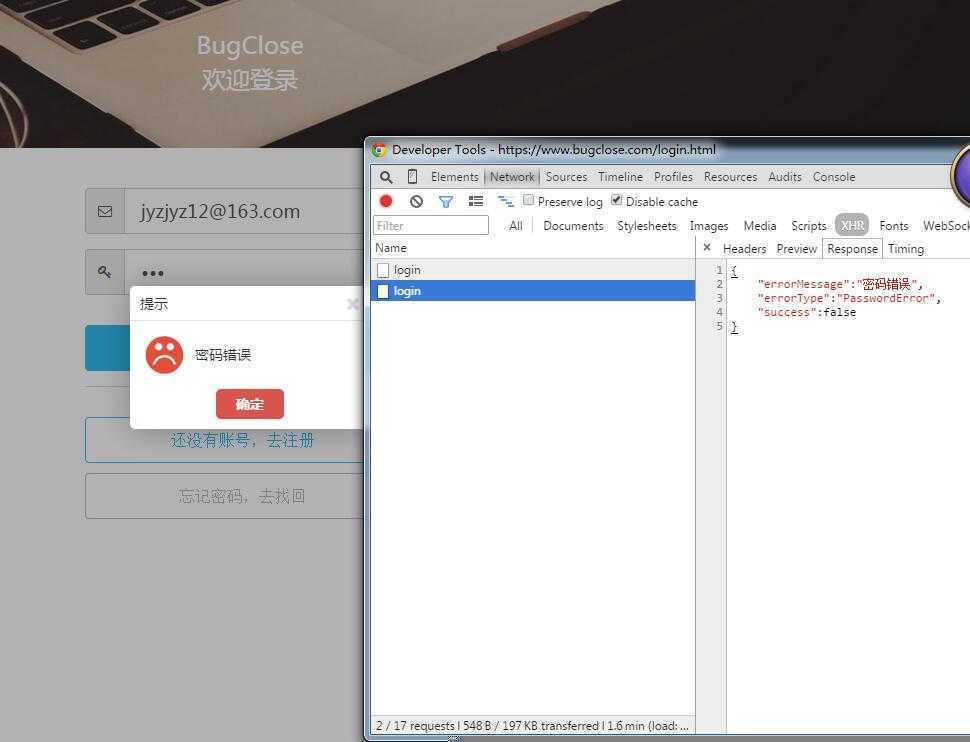
Task: Click the red record network log button
Action: click(386, 201)
